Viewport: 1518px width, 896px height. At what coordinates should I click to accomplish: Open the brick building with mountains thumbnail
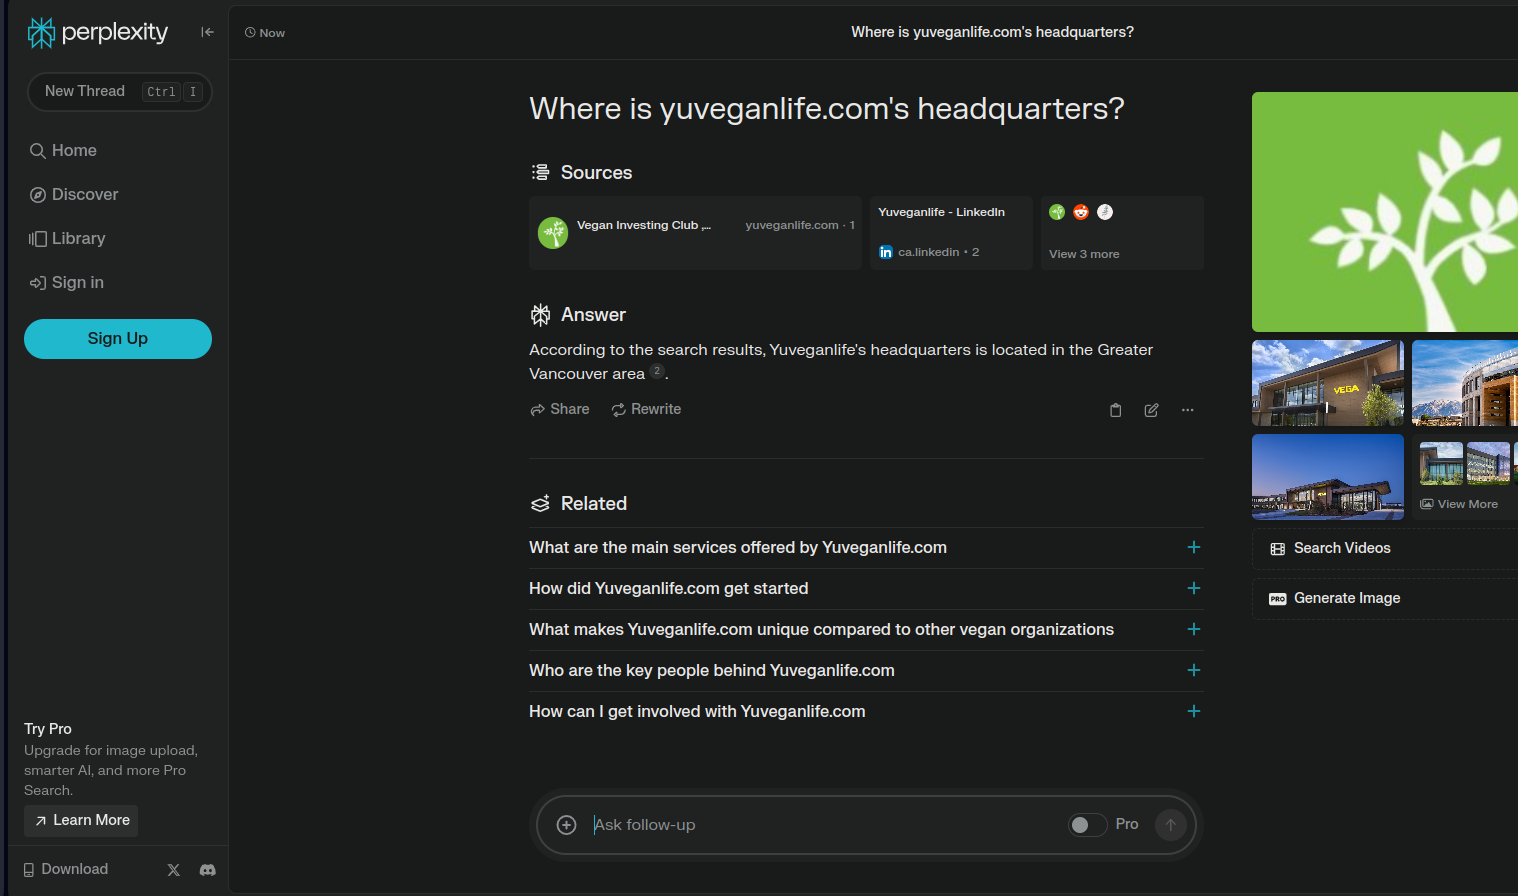click(x=1465, y=383)
